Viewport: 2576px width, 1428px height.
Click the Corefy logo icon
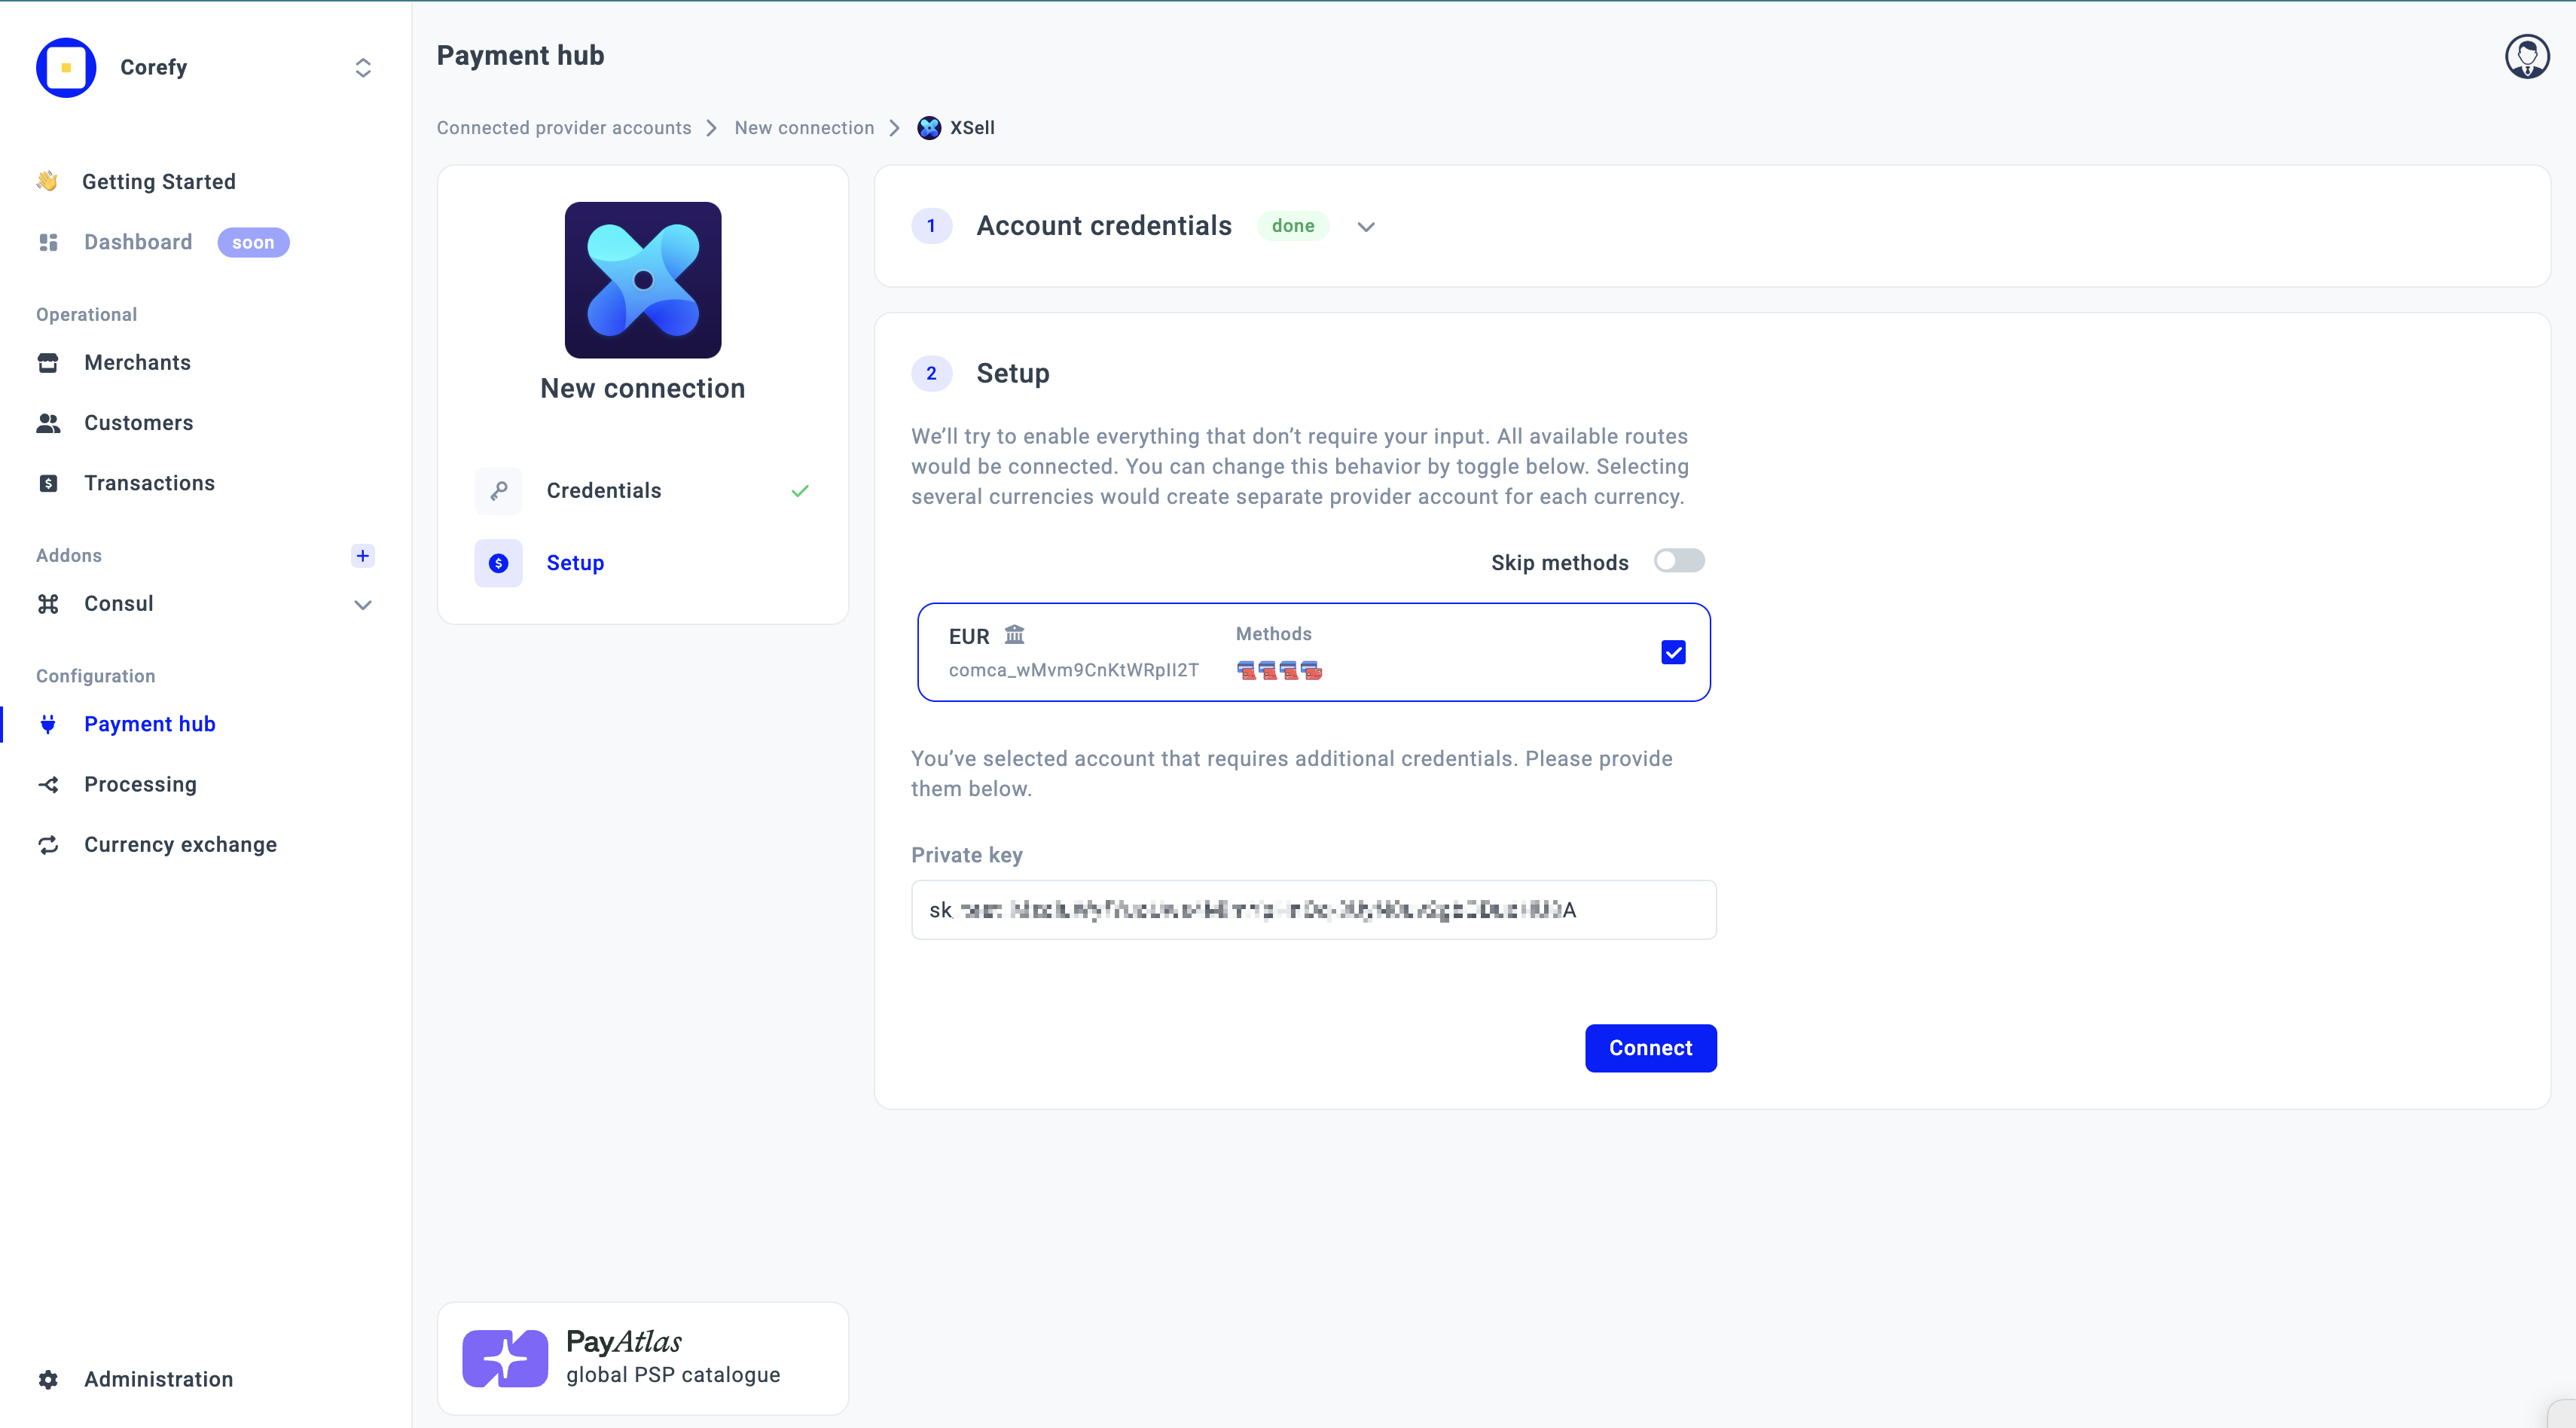tap(66, 67)
